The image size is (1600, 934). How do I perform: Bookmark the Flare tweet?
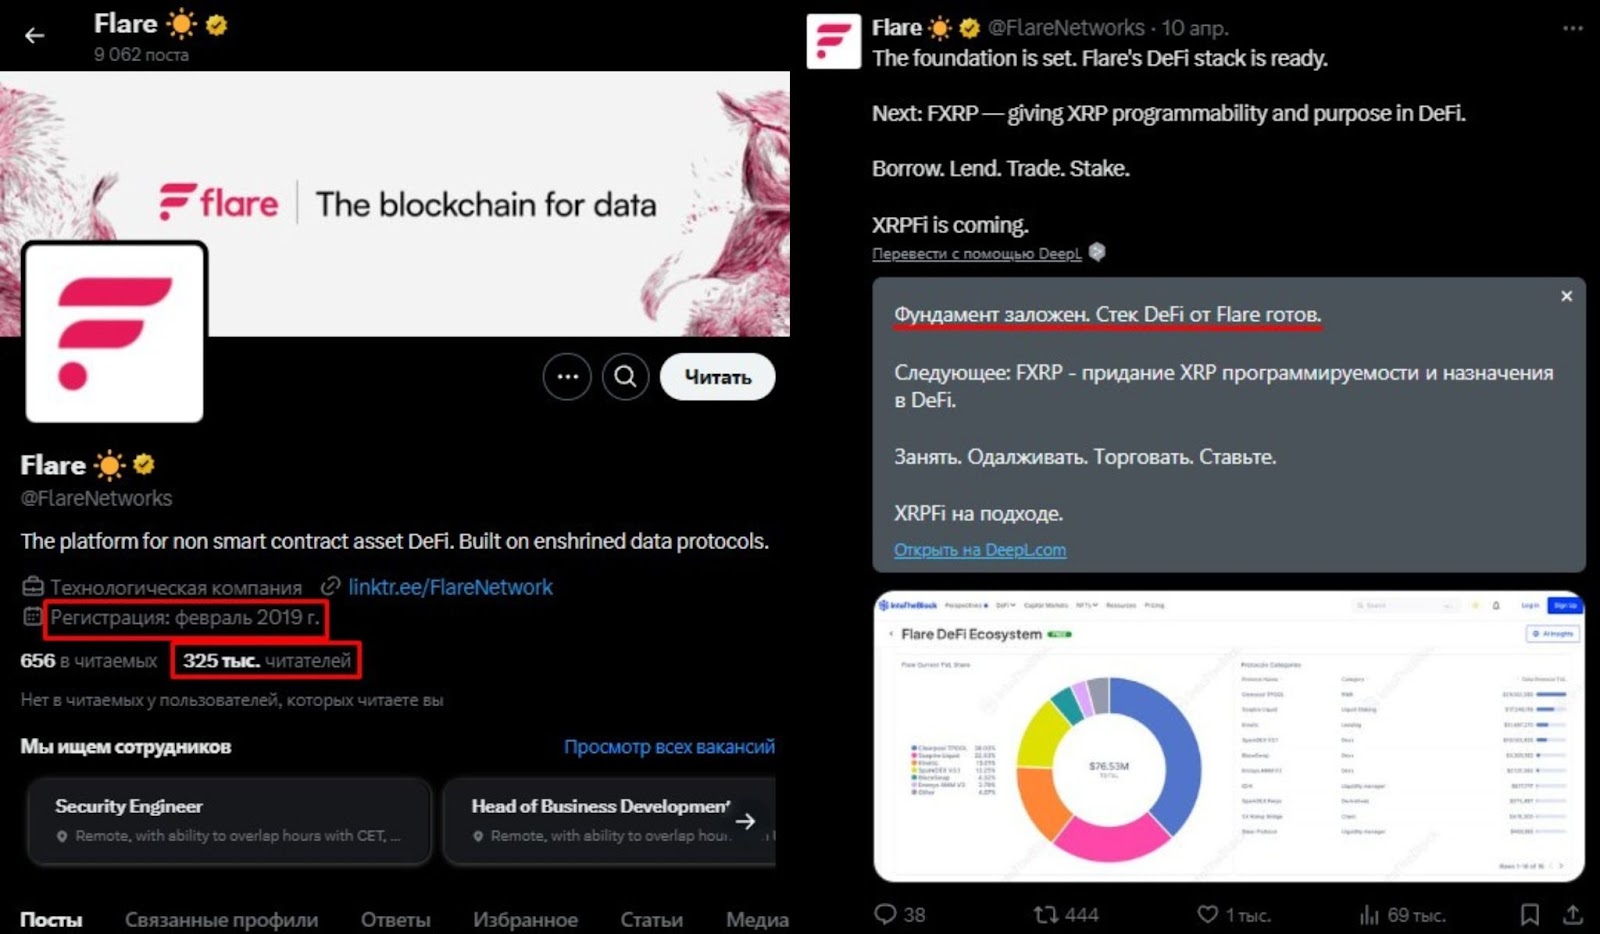[x=1529, y=914]
